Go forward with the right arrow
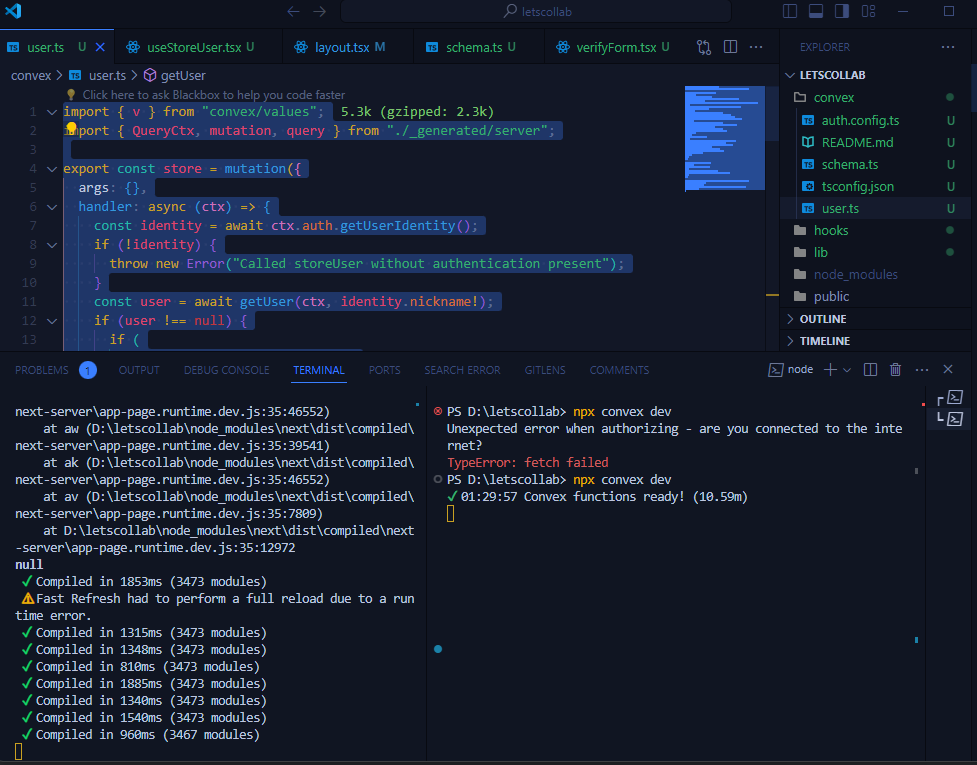The height and width of the screenshot is (765, 977). pyautogui.click(x=320, y=11)
